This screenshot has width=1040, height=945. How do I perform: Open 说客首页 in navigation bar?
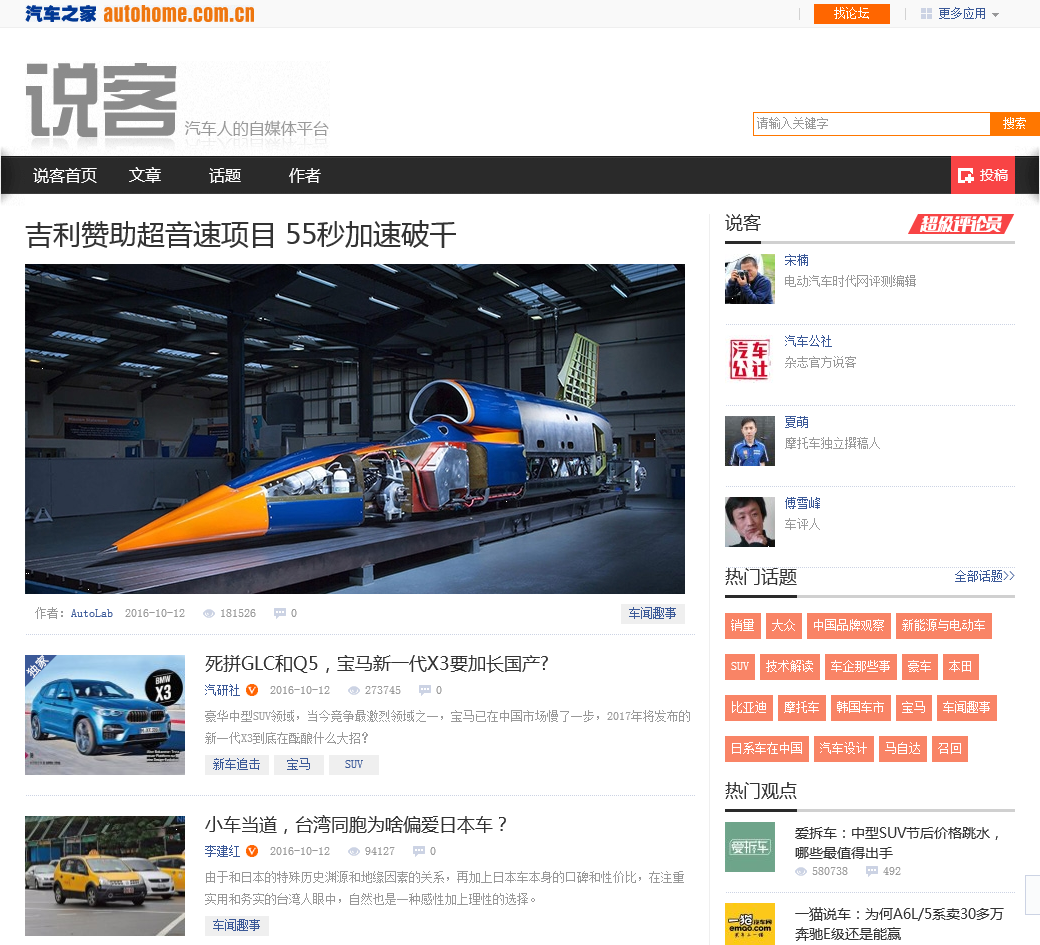(65, 176)
